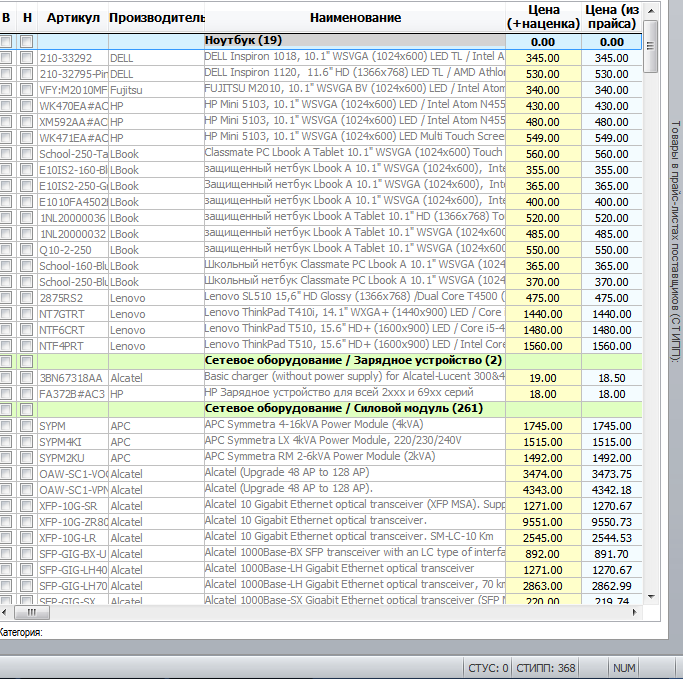Image resolution: width=683 pixels, height=679 pixels.
Task: Click list price 18.50
Action: point(612,378)
